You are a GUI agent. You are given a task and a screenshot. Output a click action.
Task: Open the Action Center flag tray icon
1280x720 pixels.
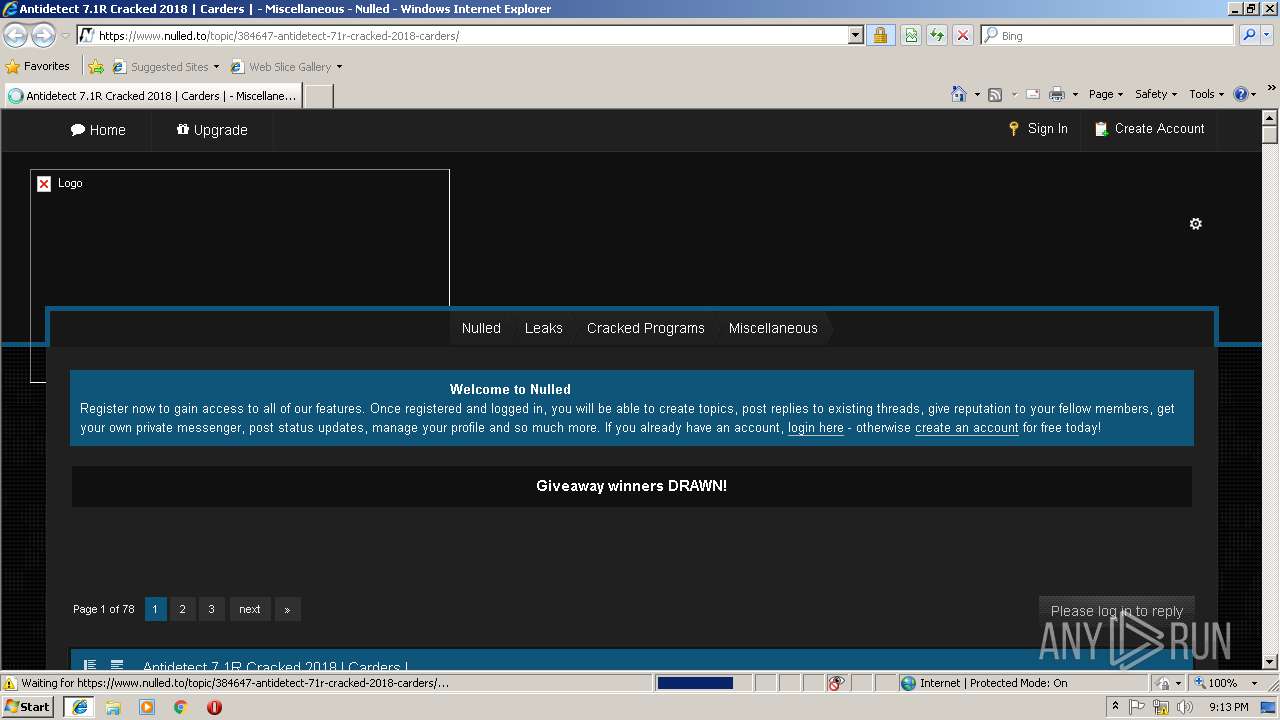1138,707
